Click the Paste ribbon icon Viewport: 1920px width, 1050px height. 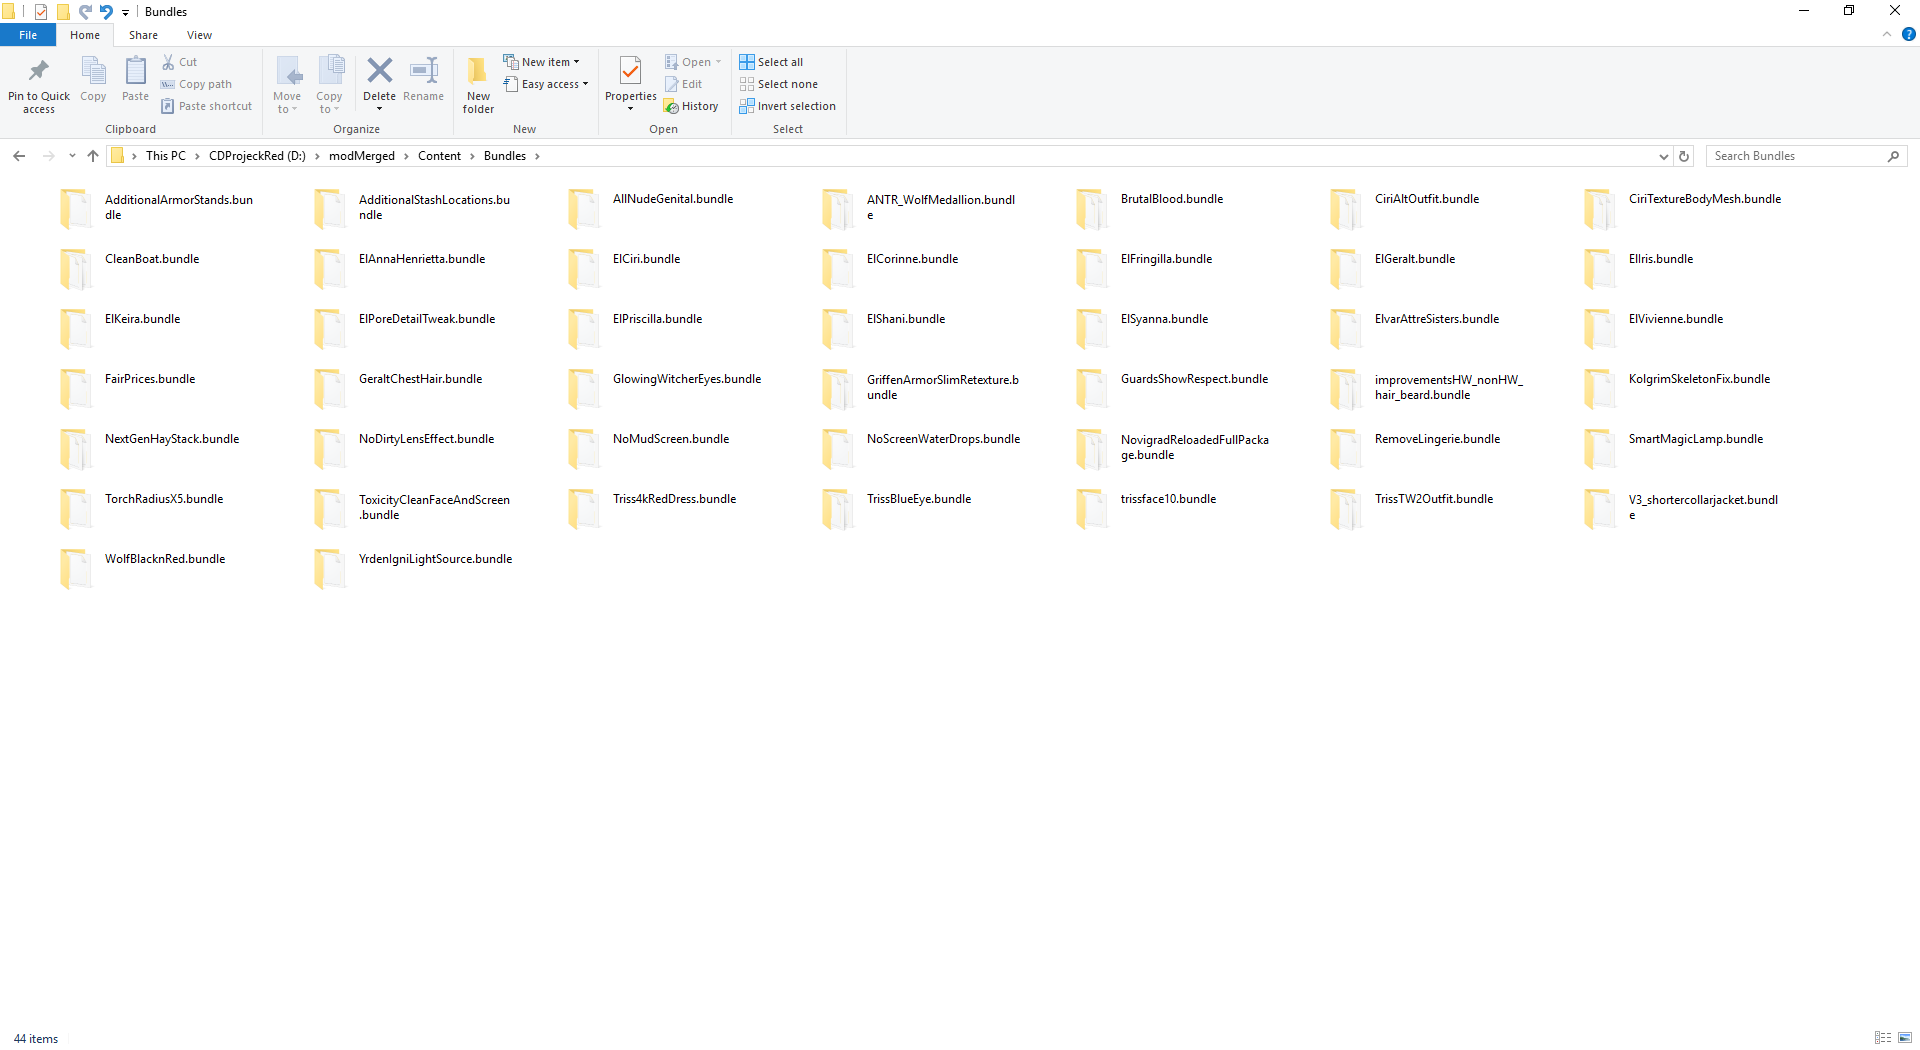pos(135,71)
